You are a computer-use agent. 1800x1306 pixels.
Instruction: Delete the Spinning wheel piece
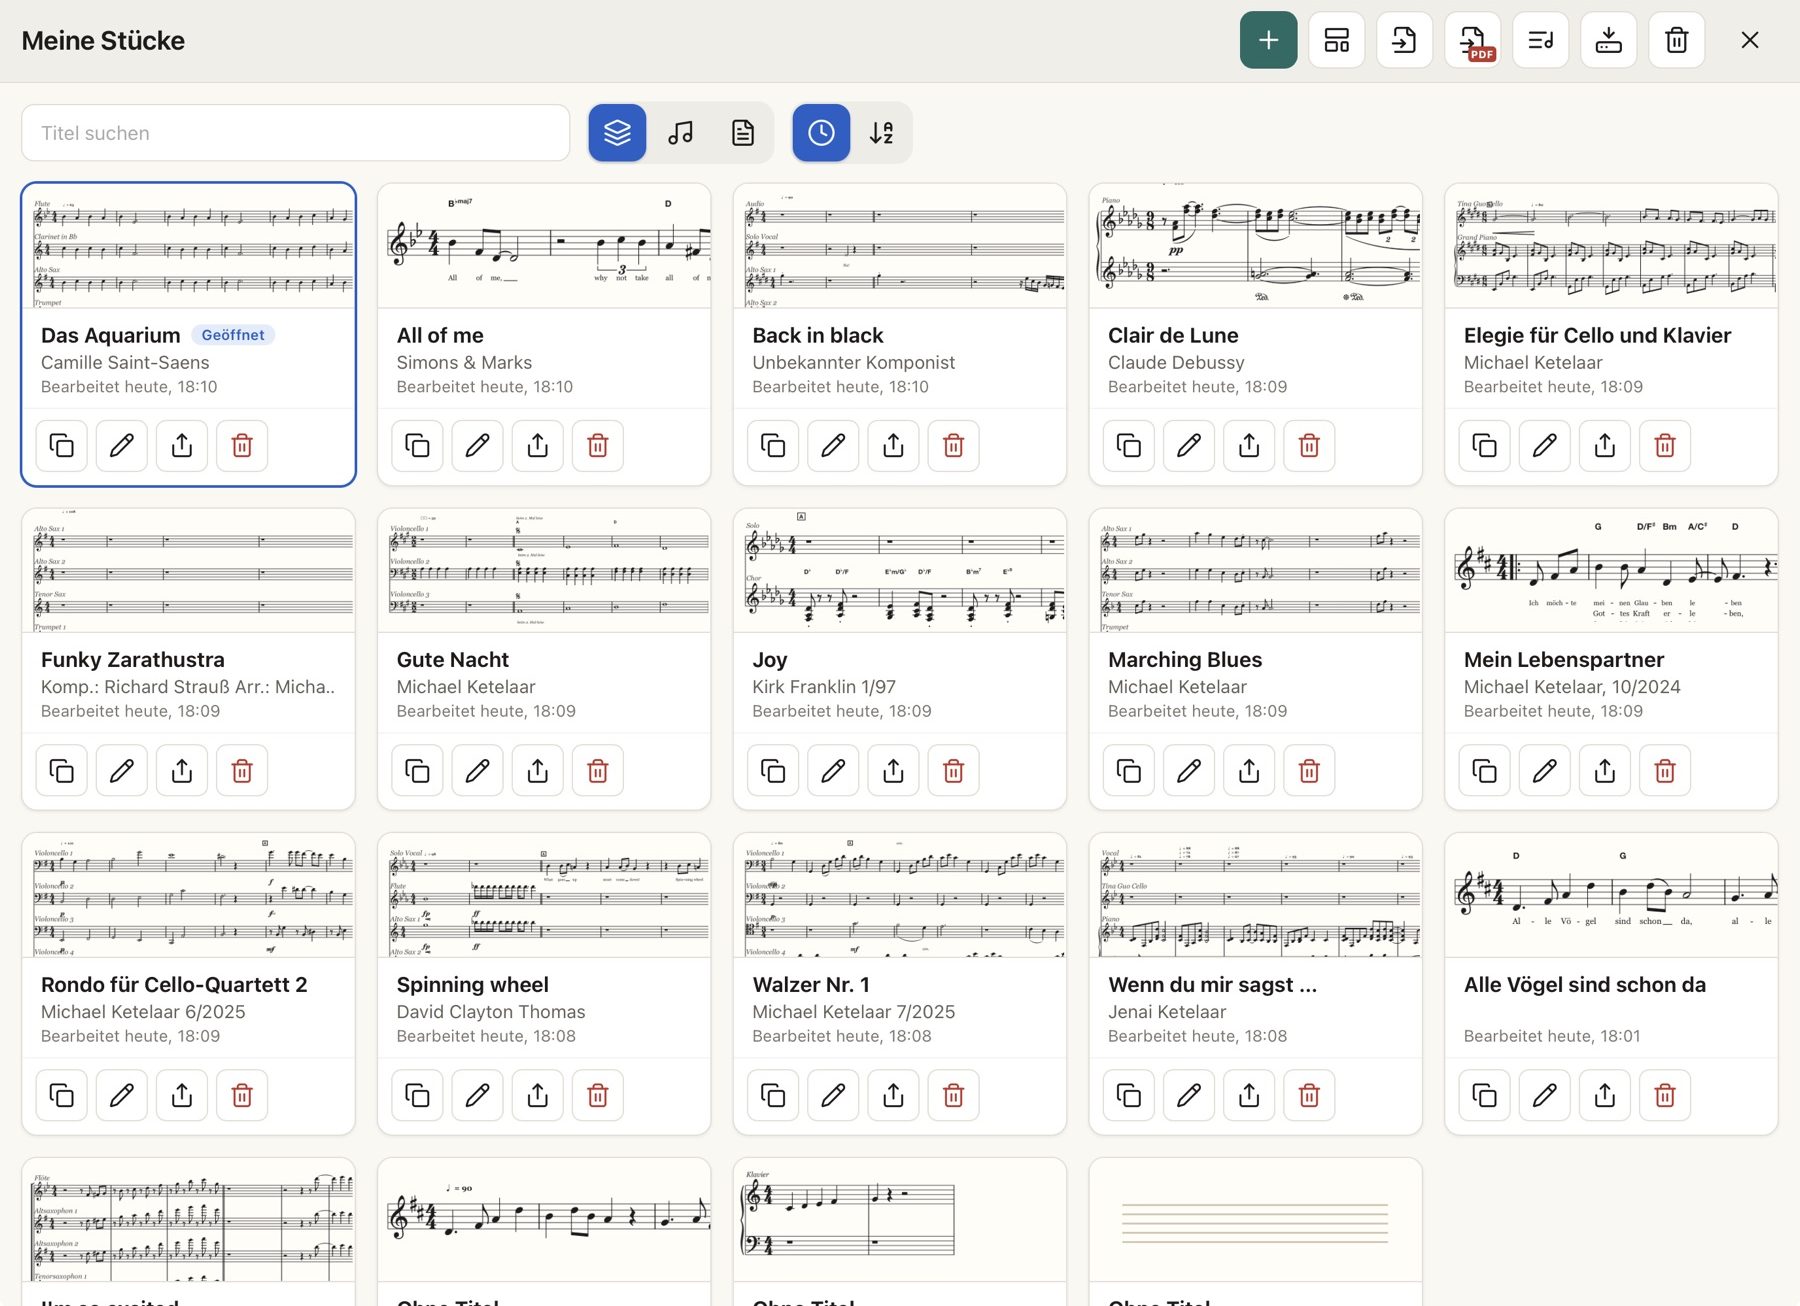pyautogui.click(x=597, y=1095)
